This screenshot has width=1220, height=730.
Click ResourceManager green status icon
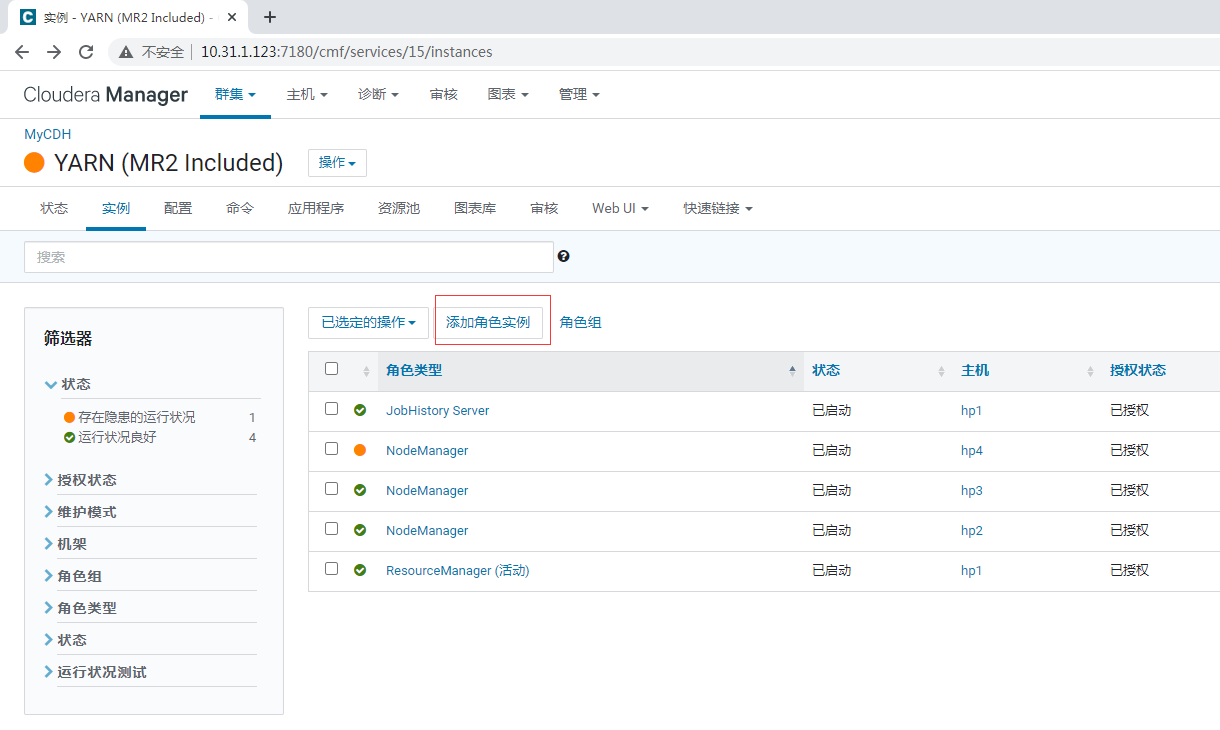(360, 570)
